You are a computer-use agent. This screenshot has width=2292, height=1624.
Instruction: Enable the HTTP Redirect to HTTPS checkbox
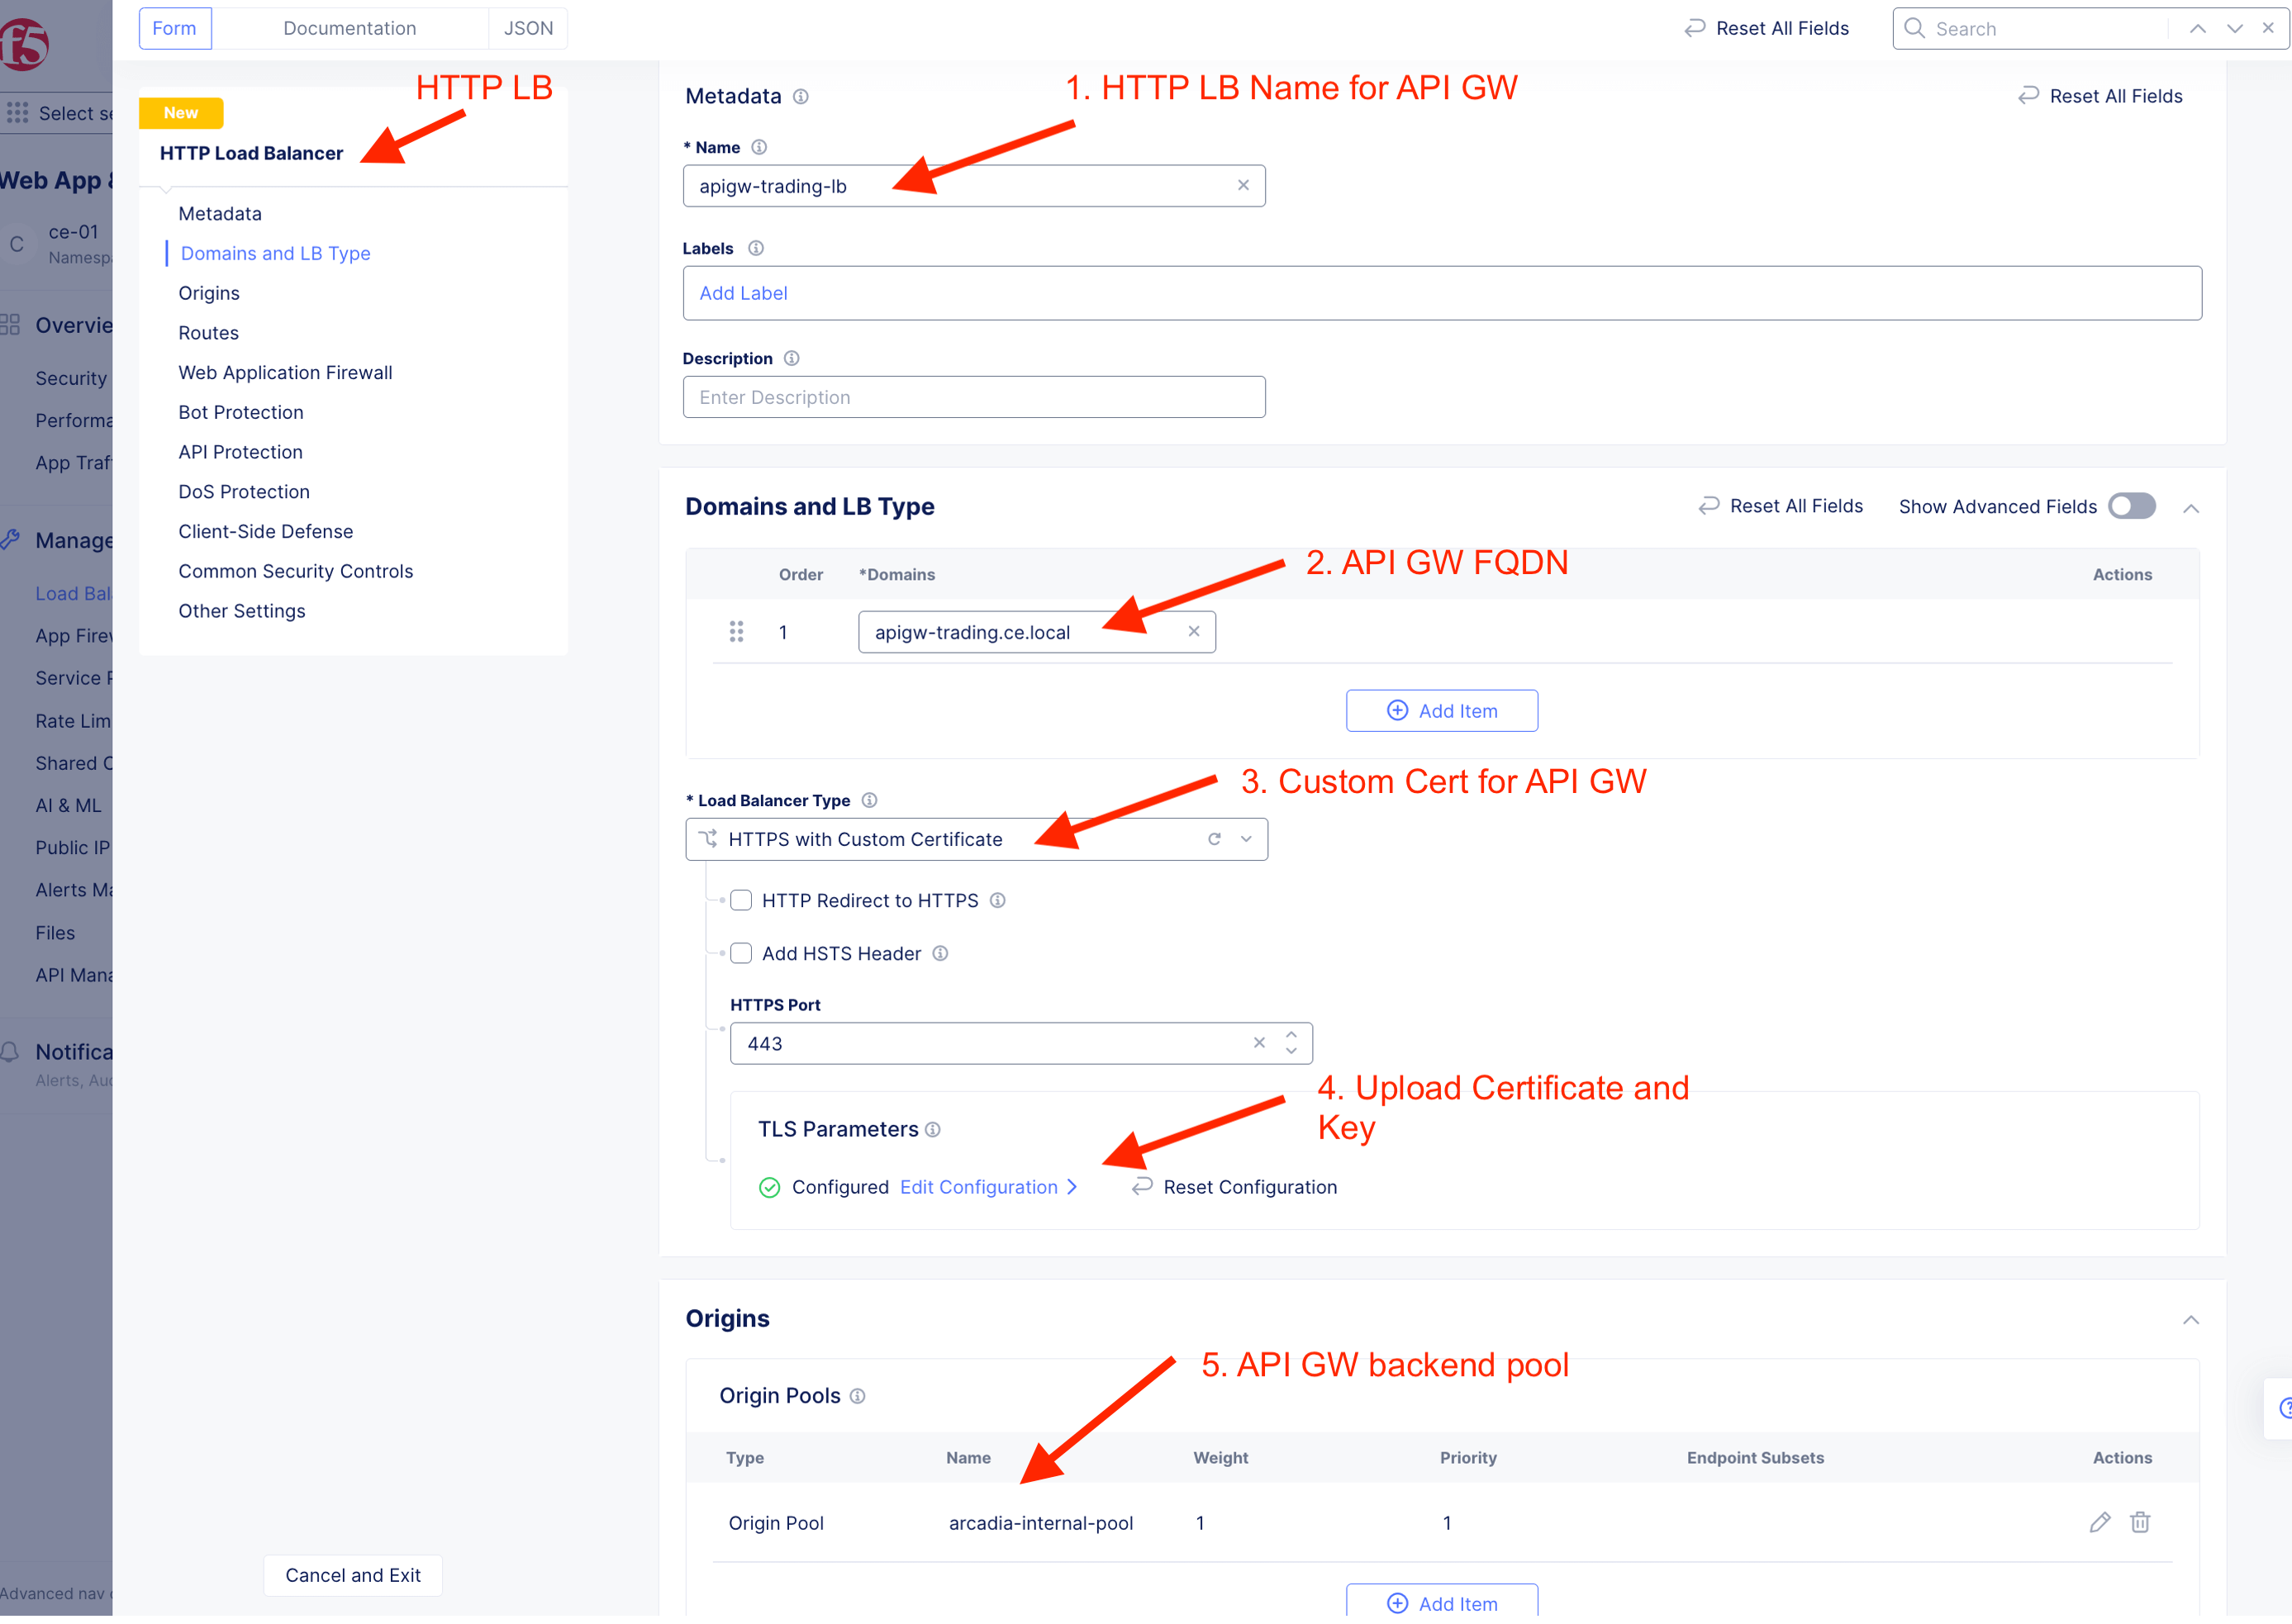[741, 900]
